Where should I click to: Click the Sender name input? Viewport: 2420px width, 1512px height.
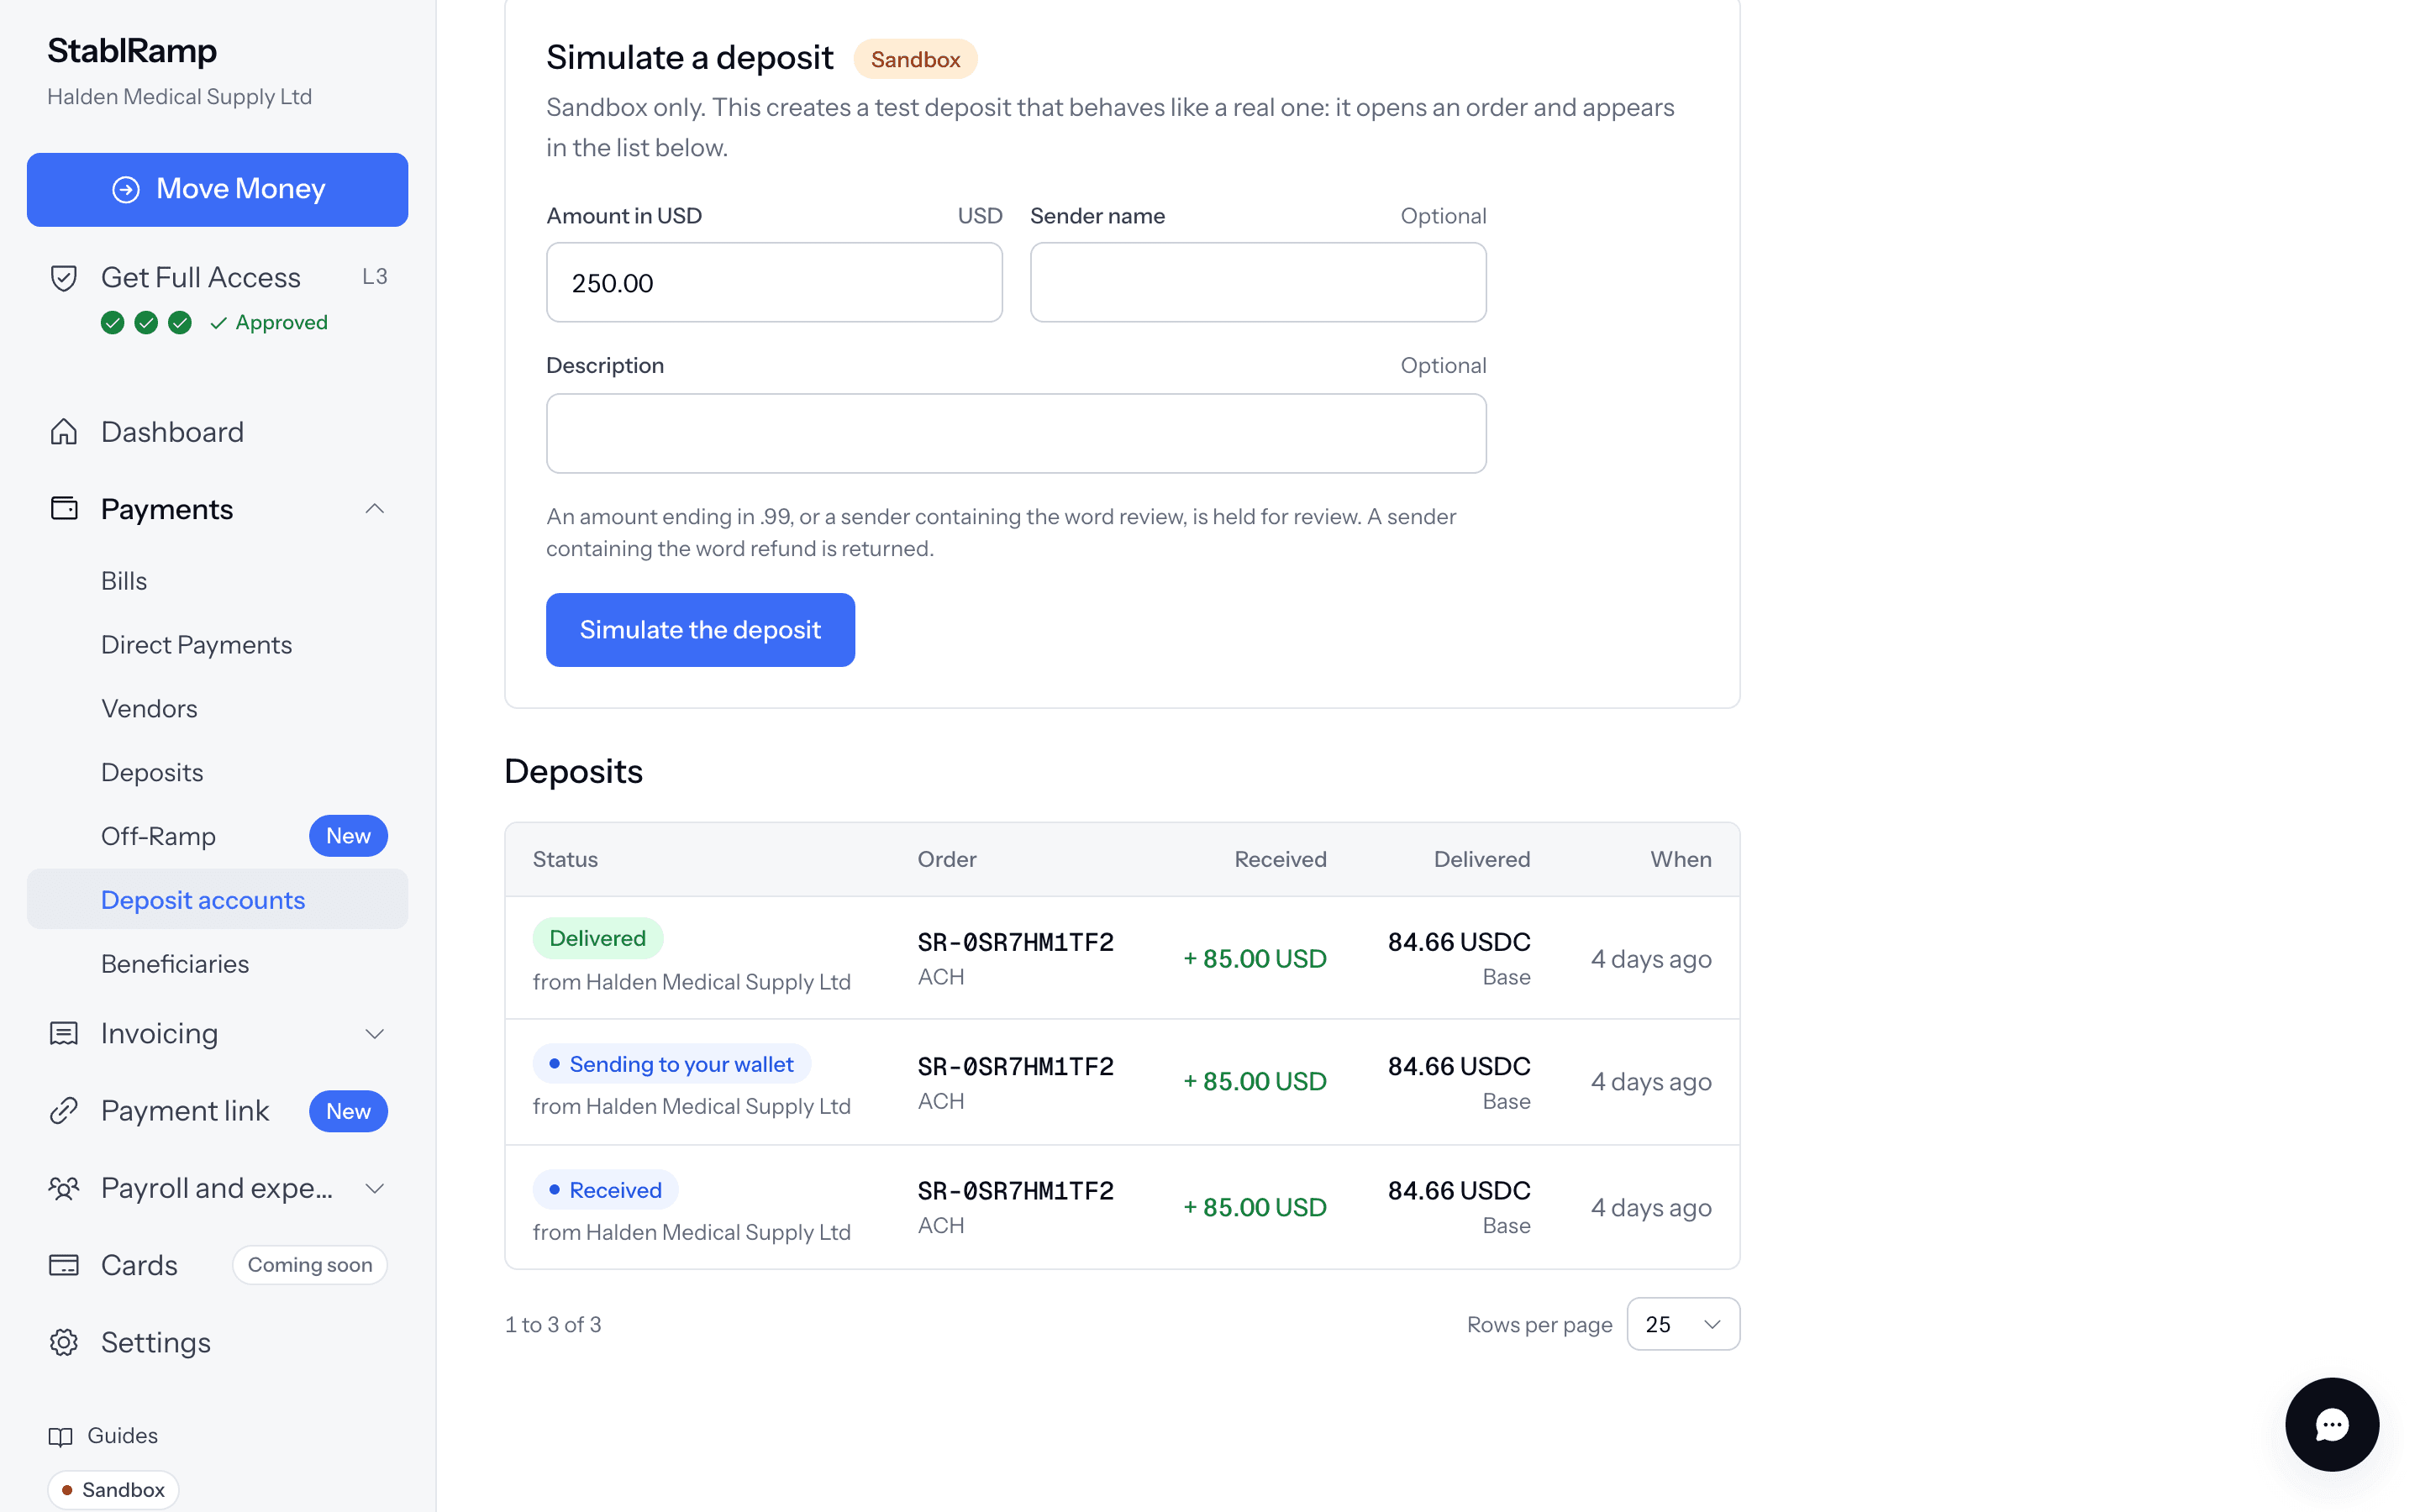1258,282
